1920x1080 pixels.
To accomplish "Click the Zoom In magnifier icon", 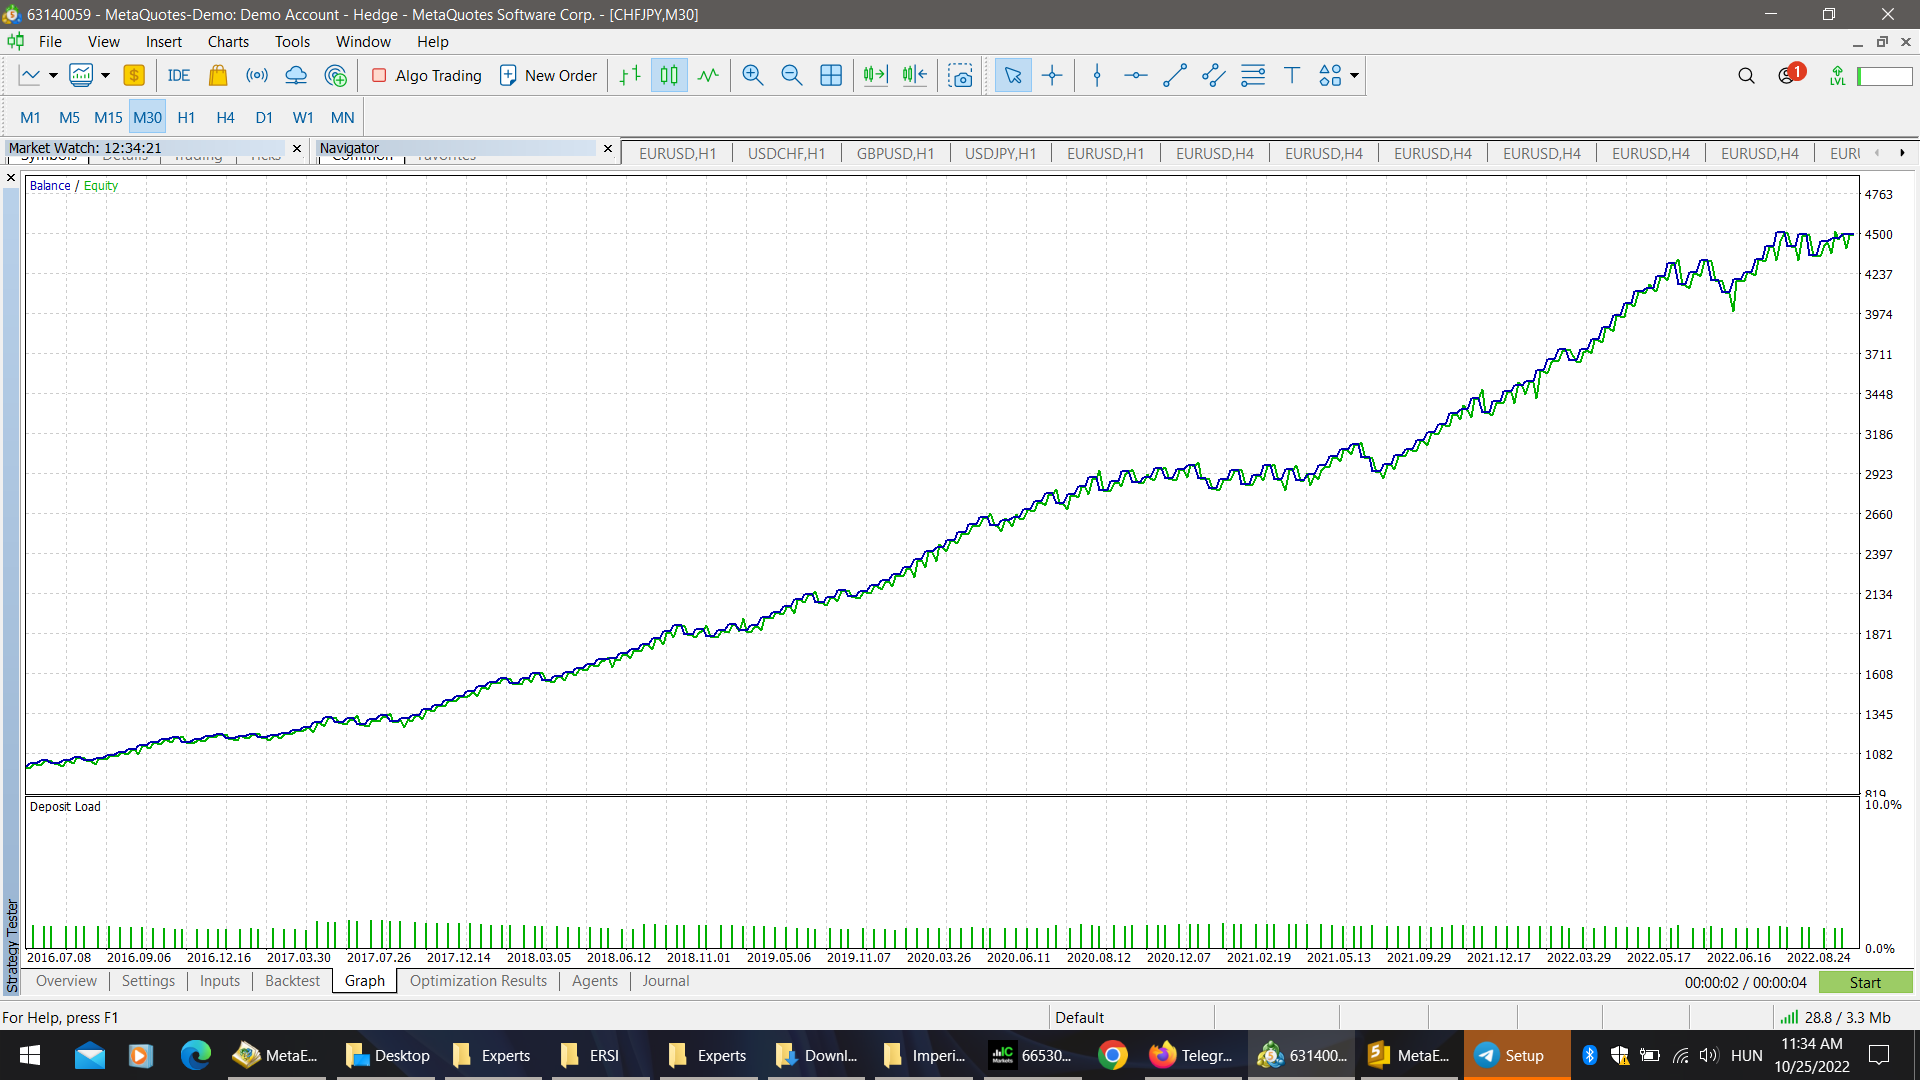I will coord(753,75).
